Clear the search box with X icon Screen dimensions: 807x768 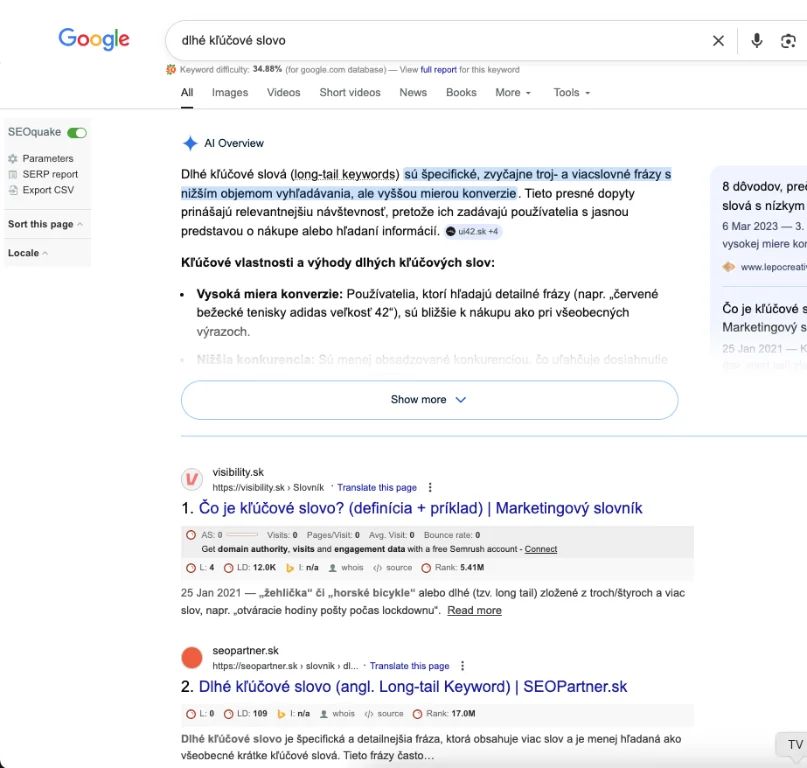(x=718, y=41)
